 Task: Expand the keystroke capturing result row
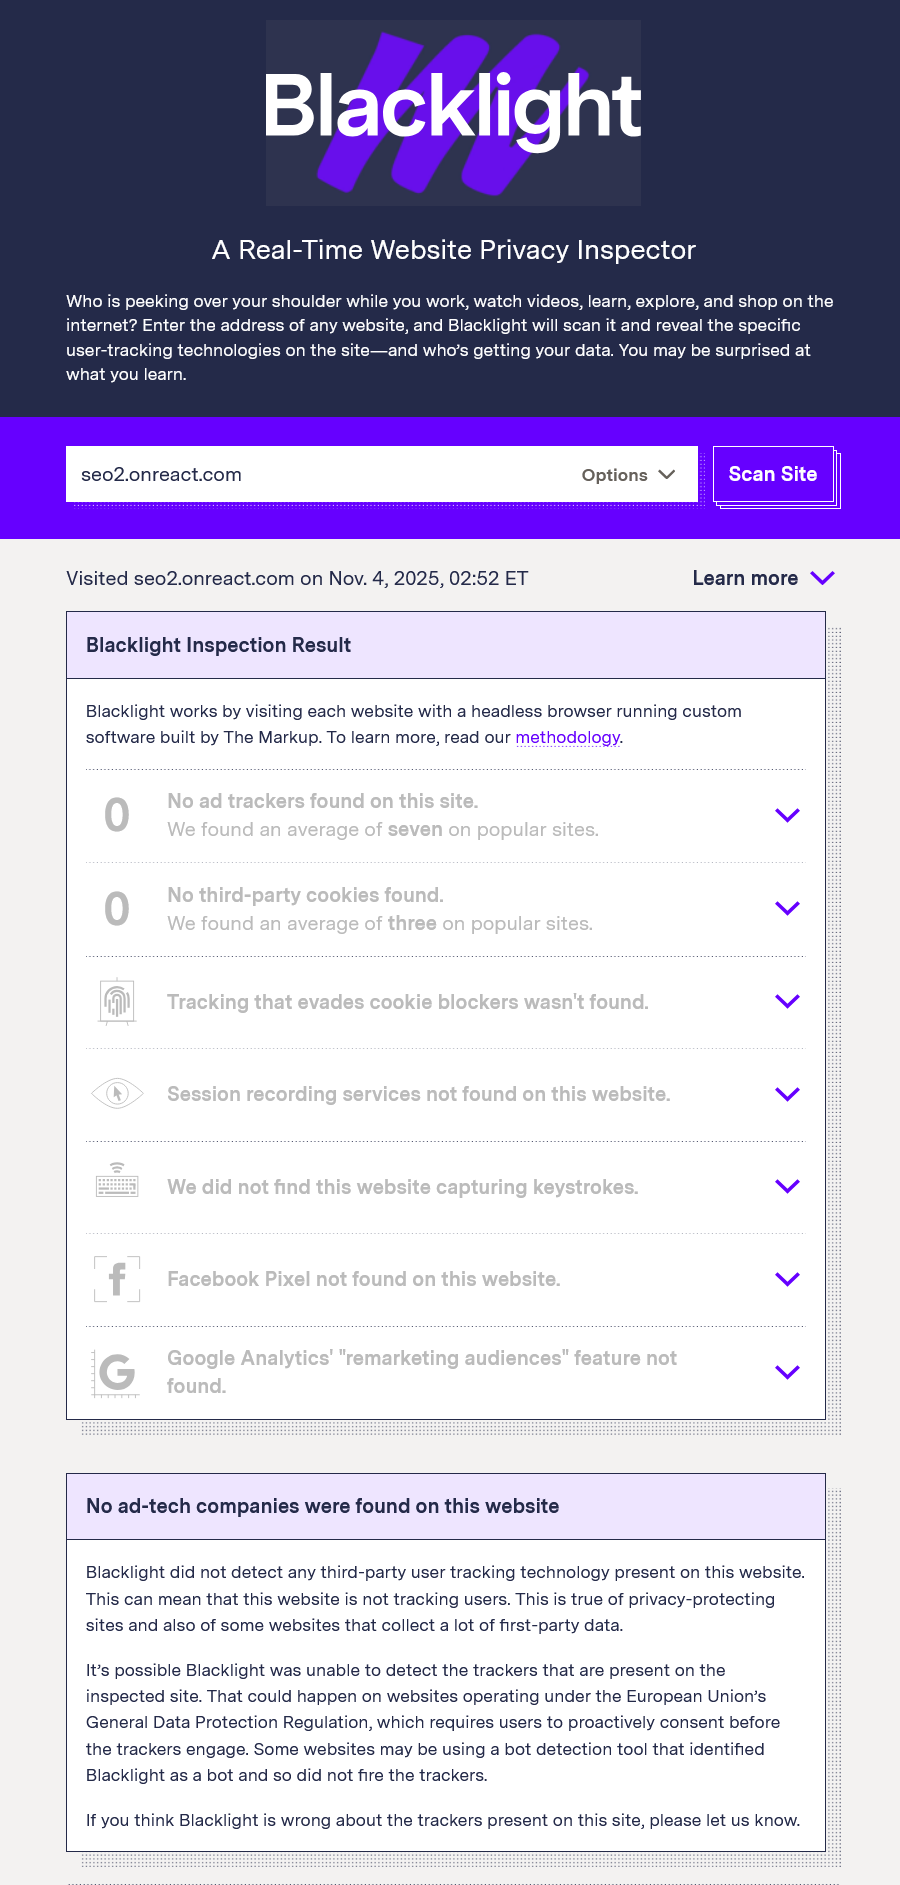[787, 1186]
